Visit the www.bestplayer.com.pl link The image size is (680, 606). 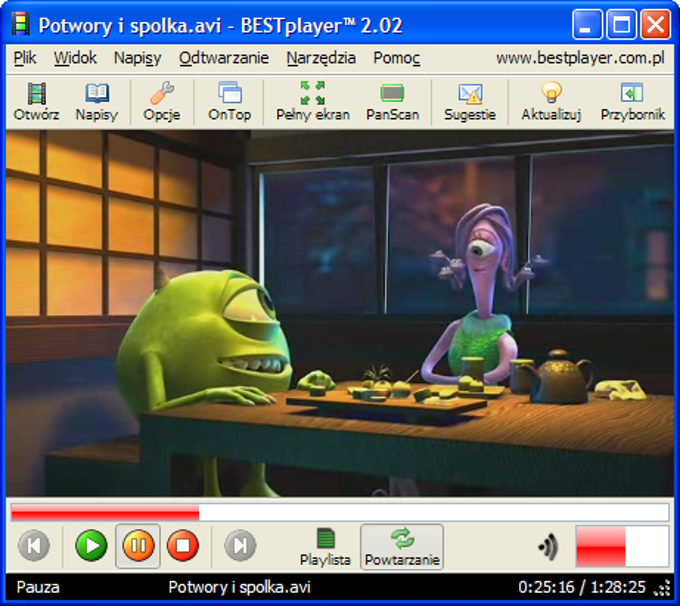pos(580,58)
